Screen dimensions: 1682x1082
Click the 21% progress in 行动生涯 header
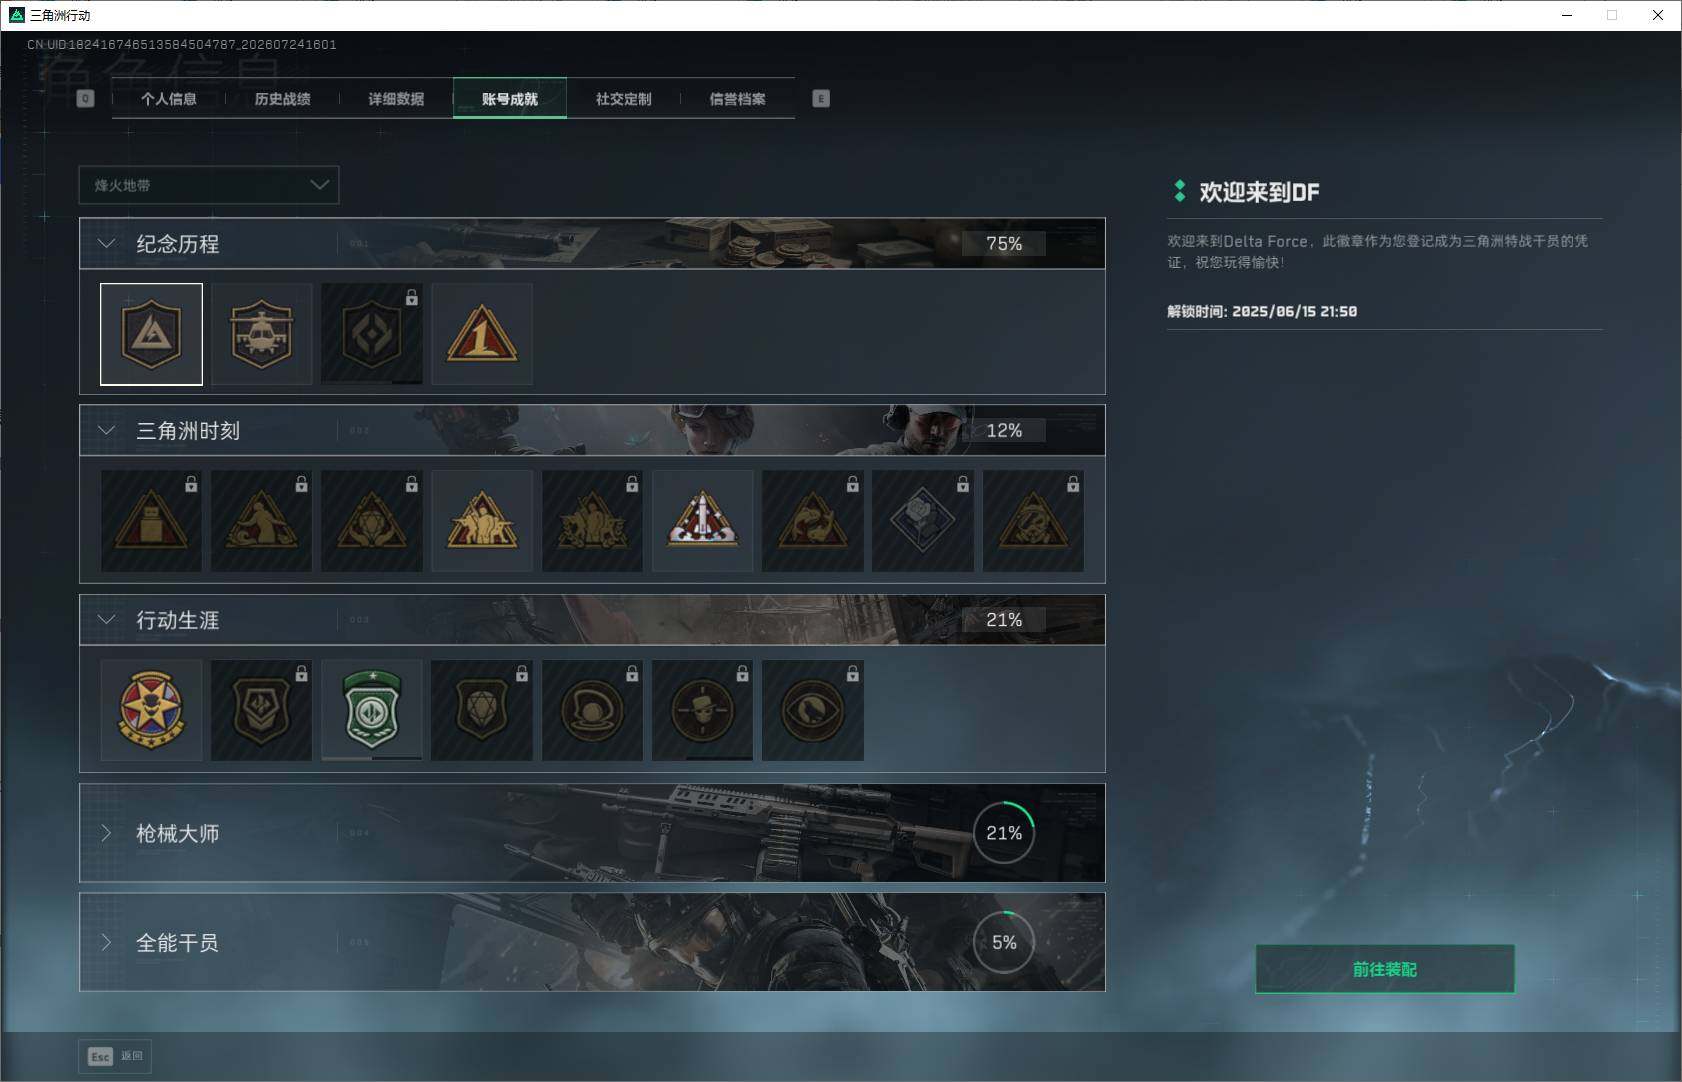point(1004,620)
